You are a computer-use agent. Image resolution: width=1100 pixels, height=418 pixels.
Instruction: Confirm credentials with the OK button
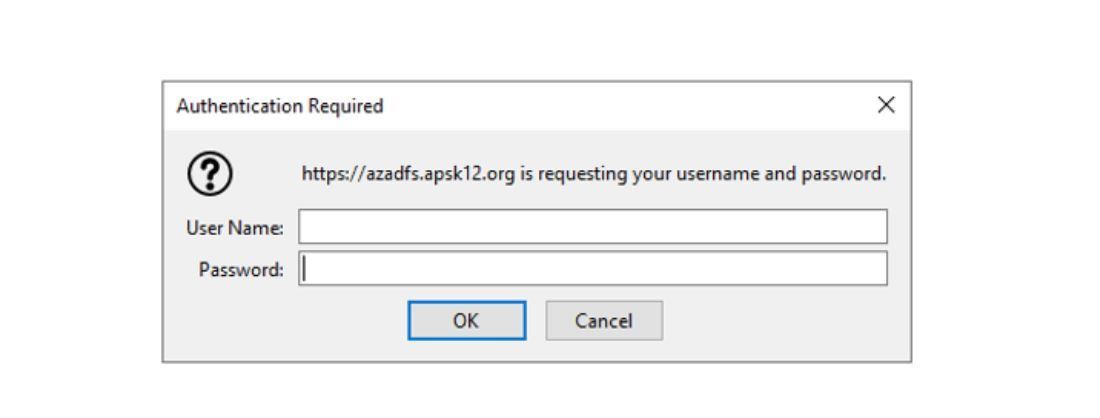tap(467, 321)
